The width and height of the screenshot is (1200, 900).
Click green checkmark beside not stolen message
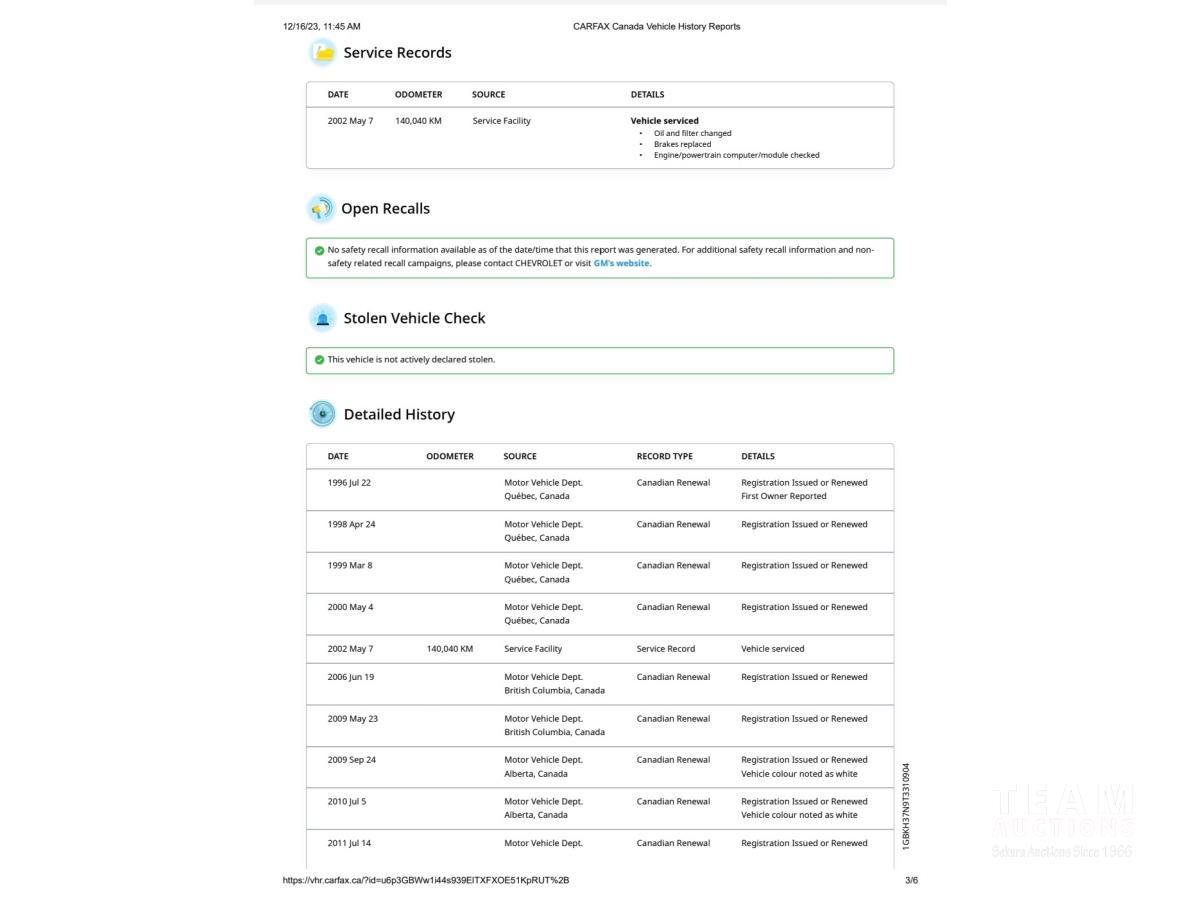[319, 360]
